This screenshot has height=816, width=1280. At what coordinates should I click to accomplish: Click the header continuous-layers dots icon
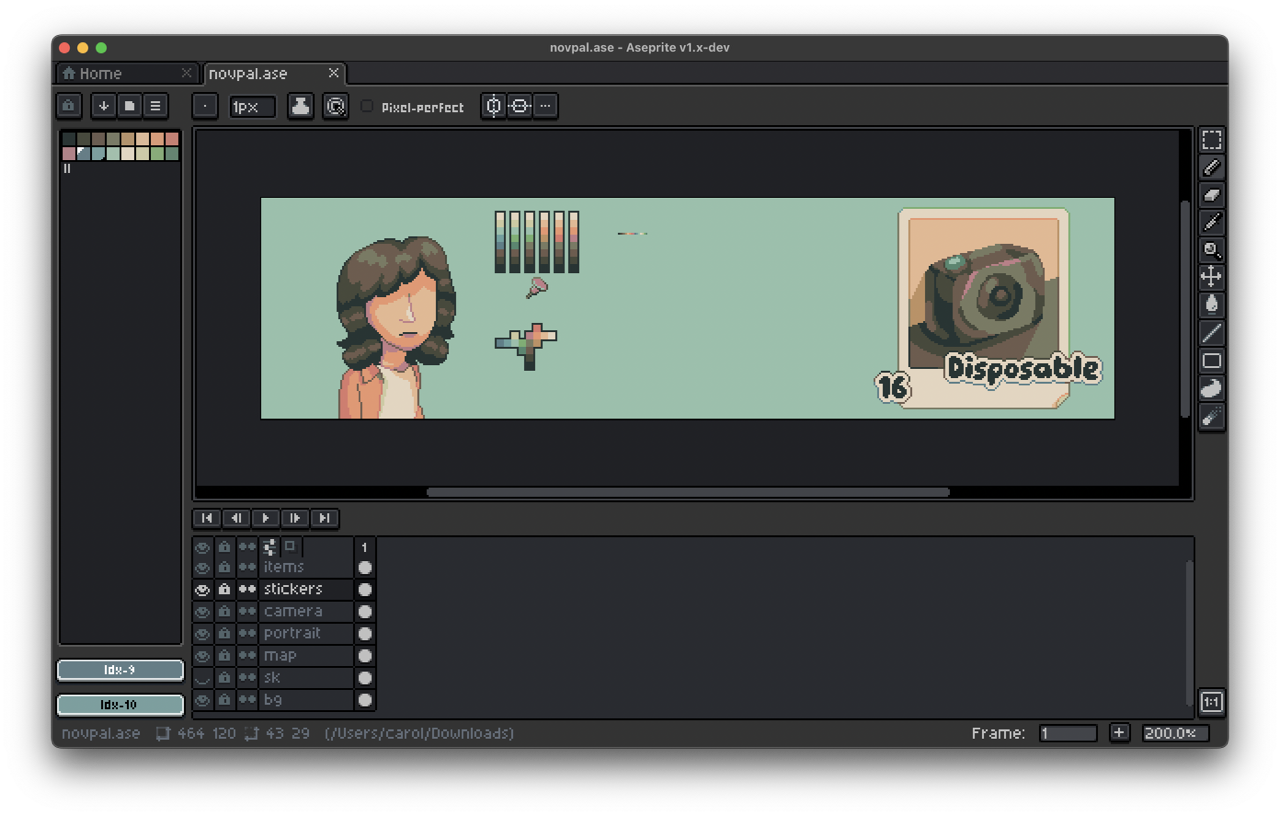[x=247, y=547]
